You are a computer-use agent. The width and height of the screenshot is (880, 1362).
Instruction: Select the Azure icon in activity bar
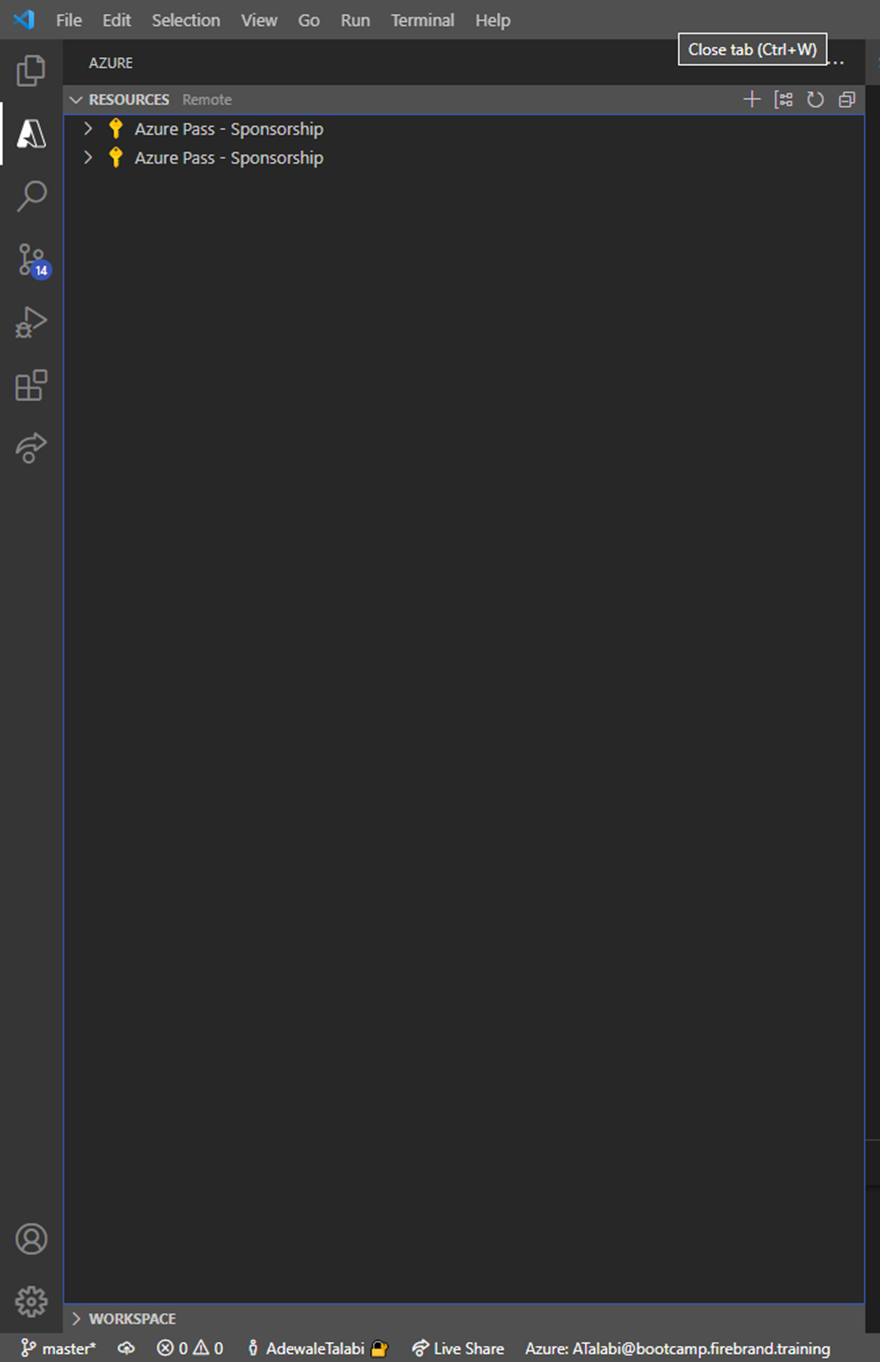pos(31,133)
